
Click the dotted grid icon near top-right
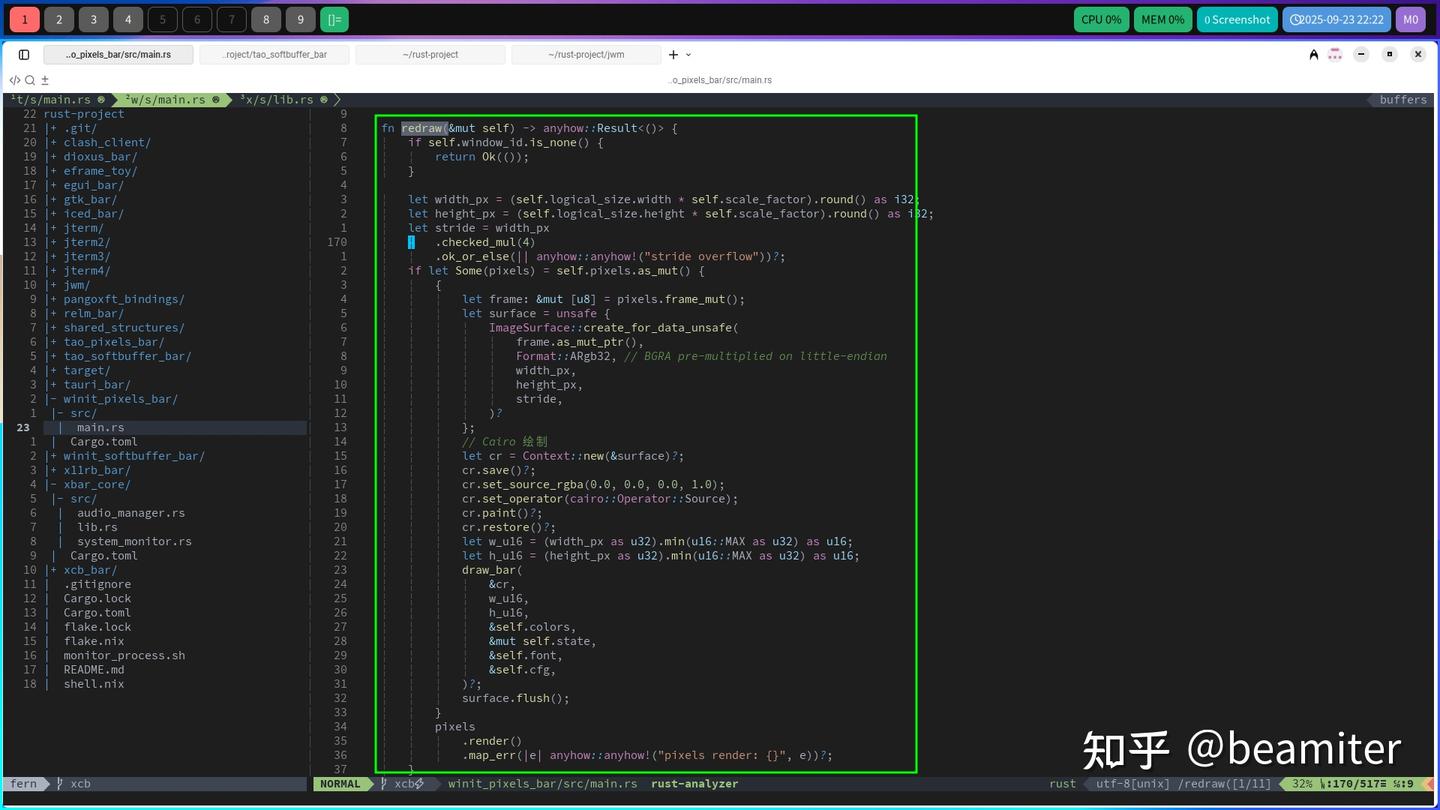coord(1335,55)
